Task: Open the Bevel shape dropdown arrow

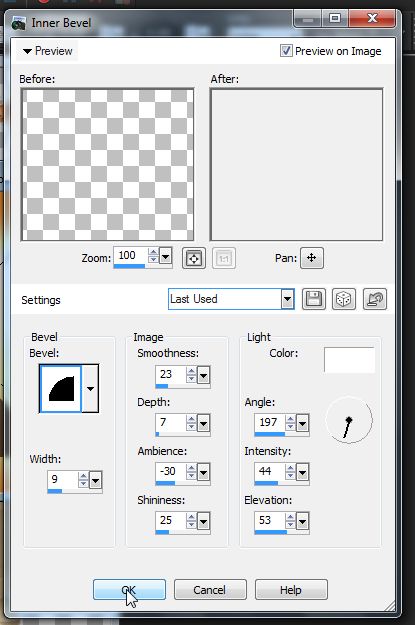Action: (x=90, y=388)
